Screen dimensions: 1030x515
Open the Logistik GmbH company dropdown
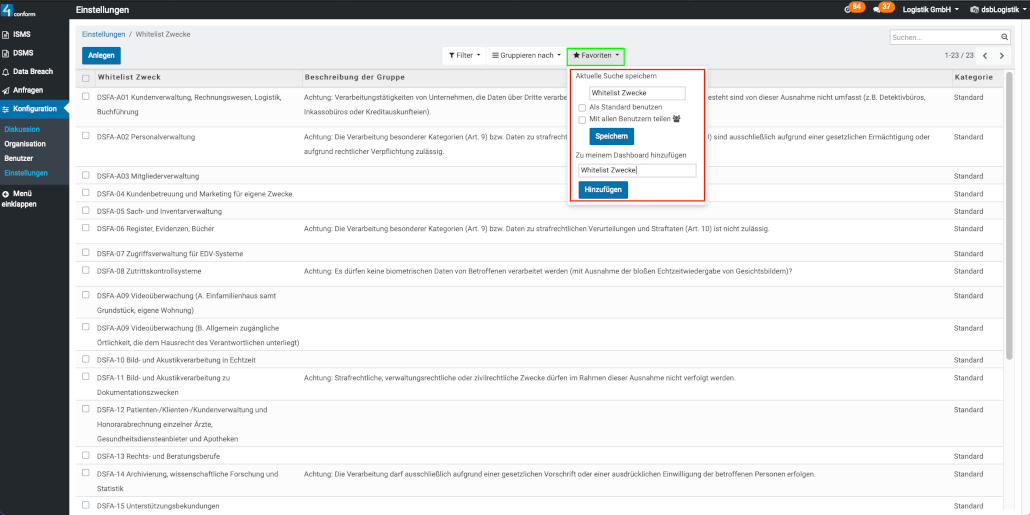[x=930, y=9]
